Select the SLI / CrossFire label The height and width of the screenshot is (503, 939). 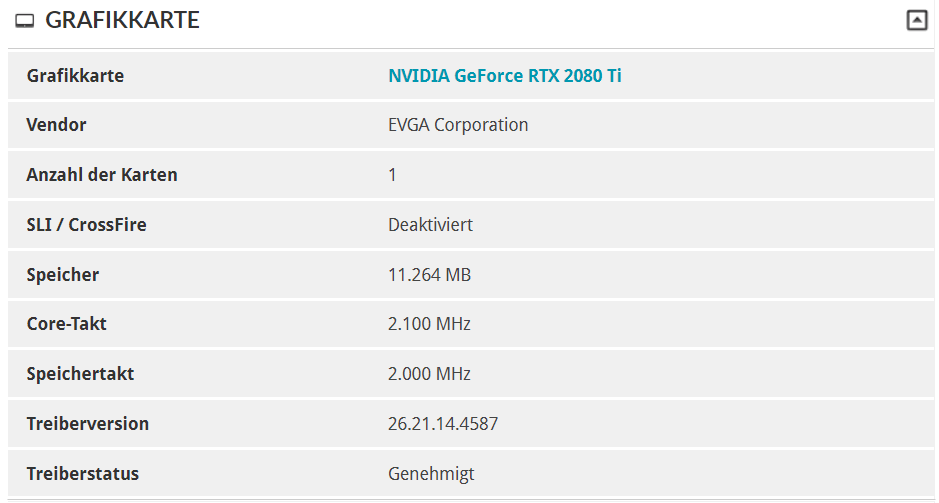click(x=86, y=225)
